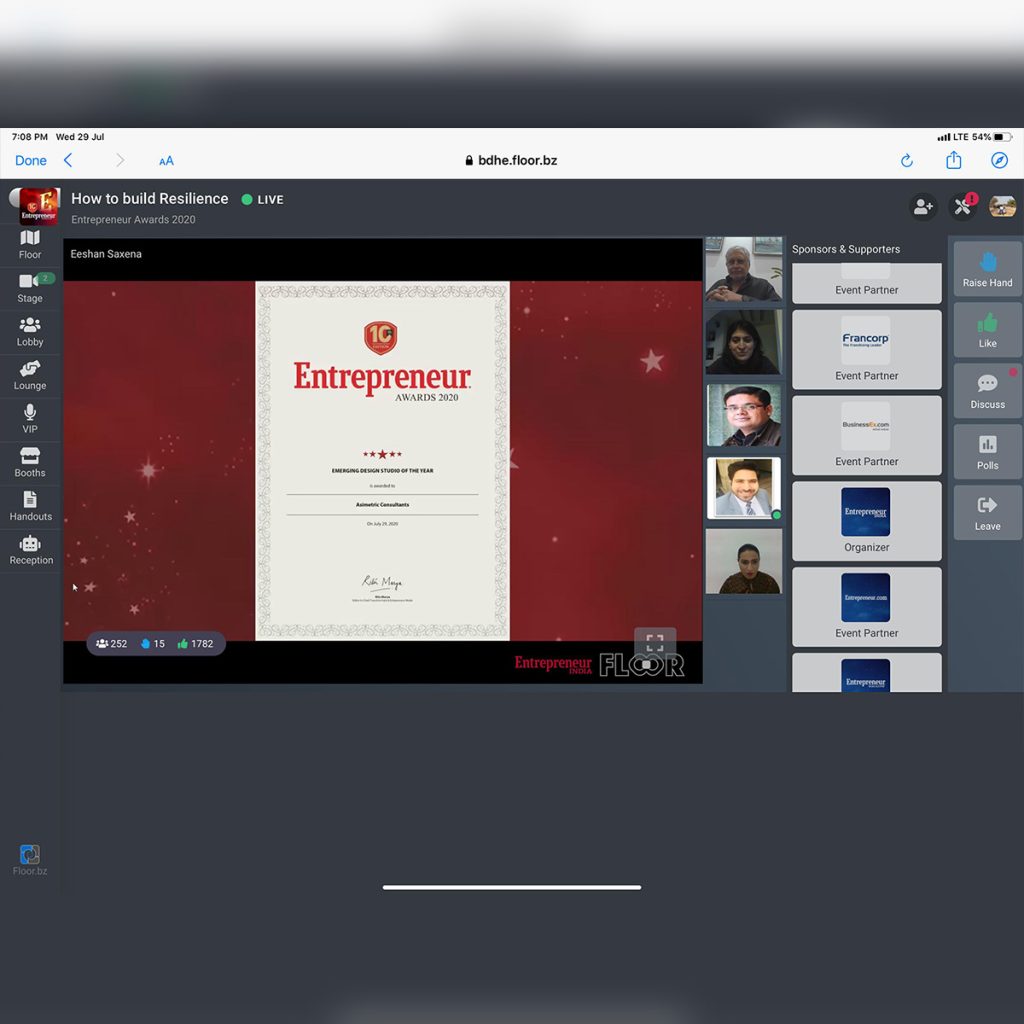Go to the Stage section
Screen dimensions: 1024x1024
(30, 288)
